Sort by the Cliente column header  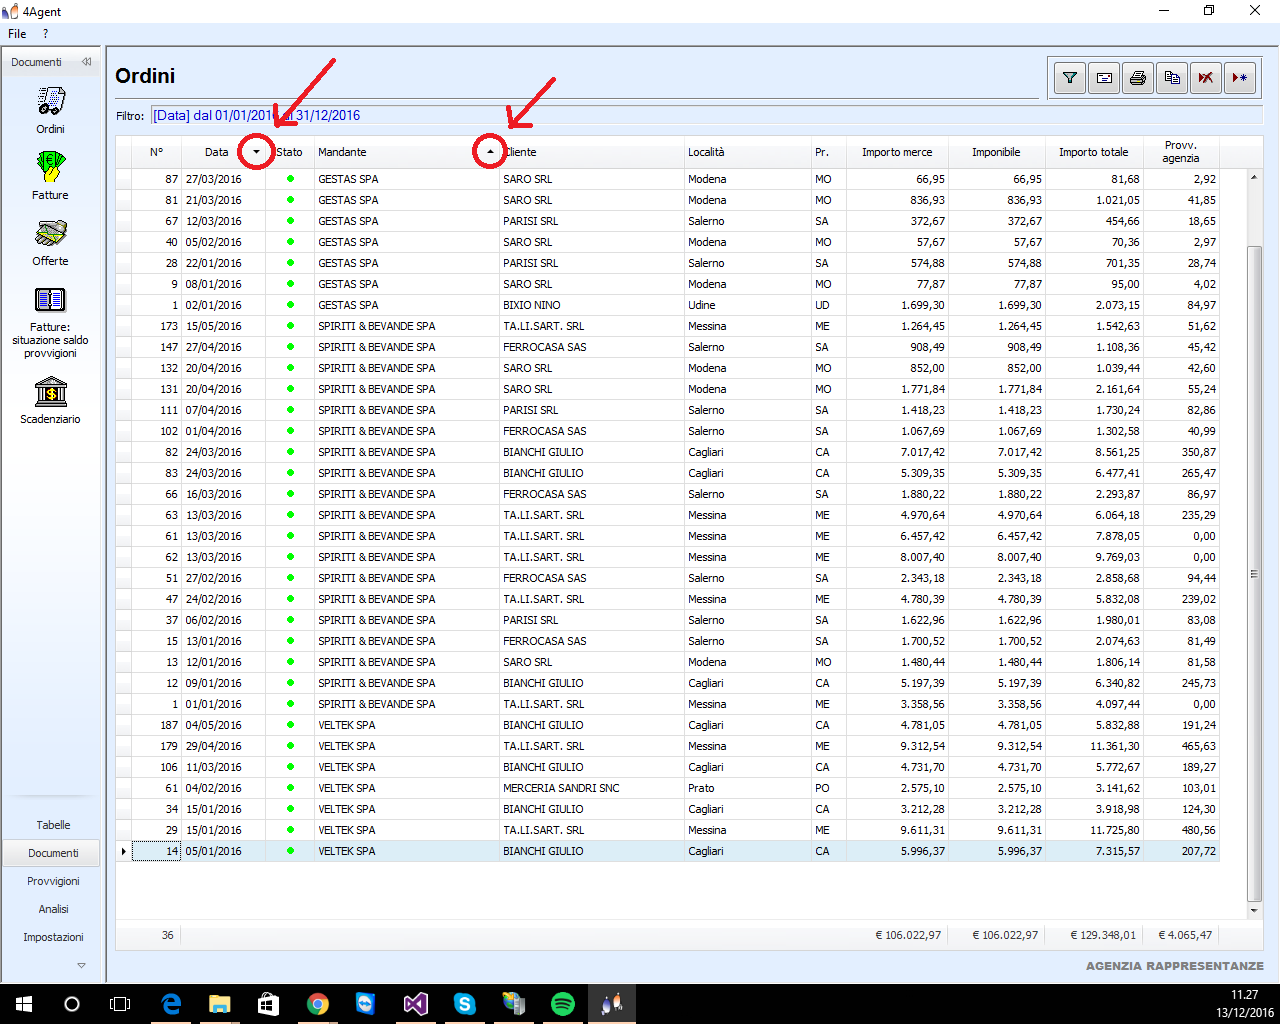click(591, 152)
